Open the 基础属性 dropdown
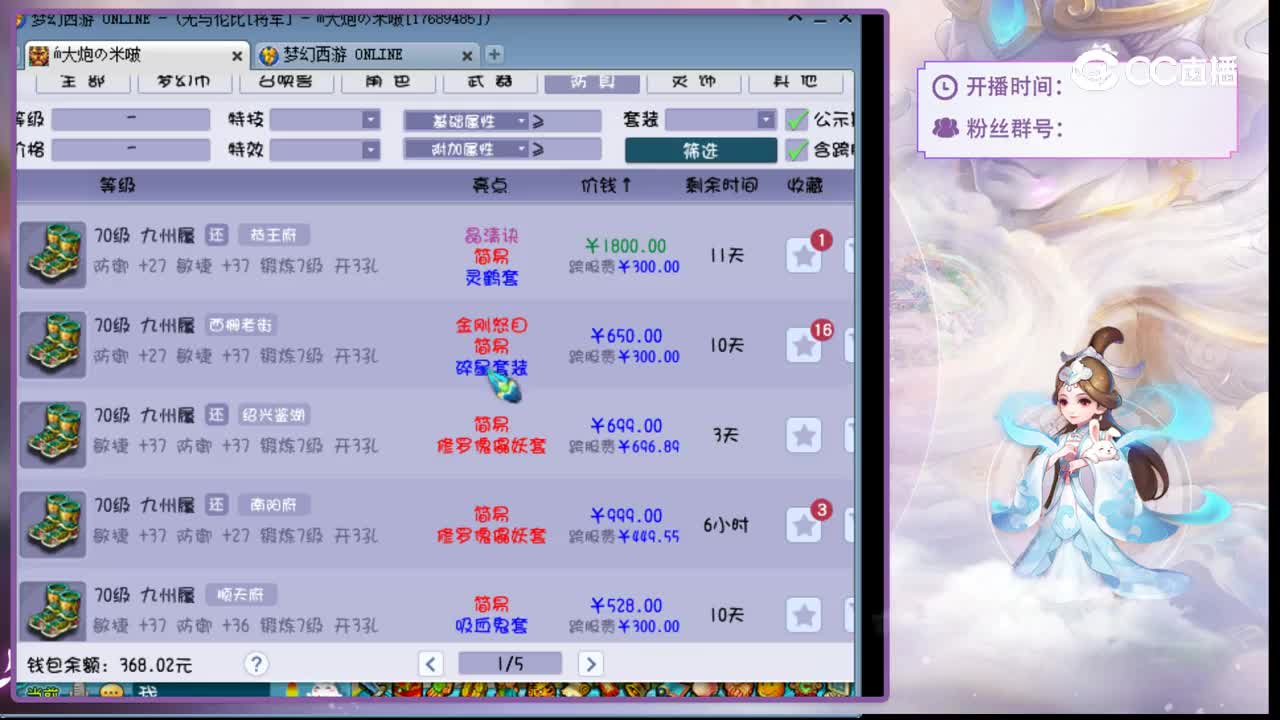This screenshot has height=720, width=1280. point(466,121)
